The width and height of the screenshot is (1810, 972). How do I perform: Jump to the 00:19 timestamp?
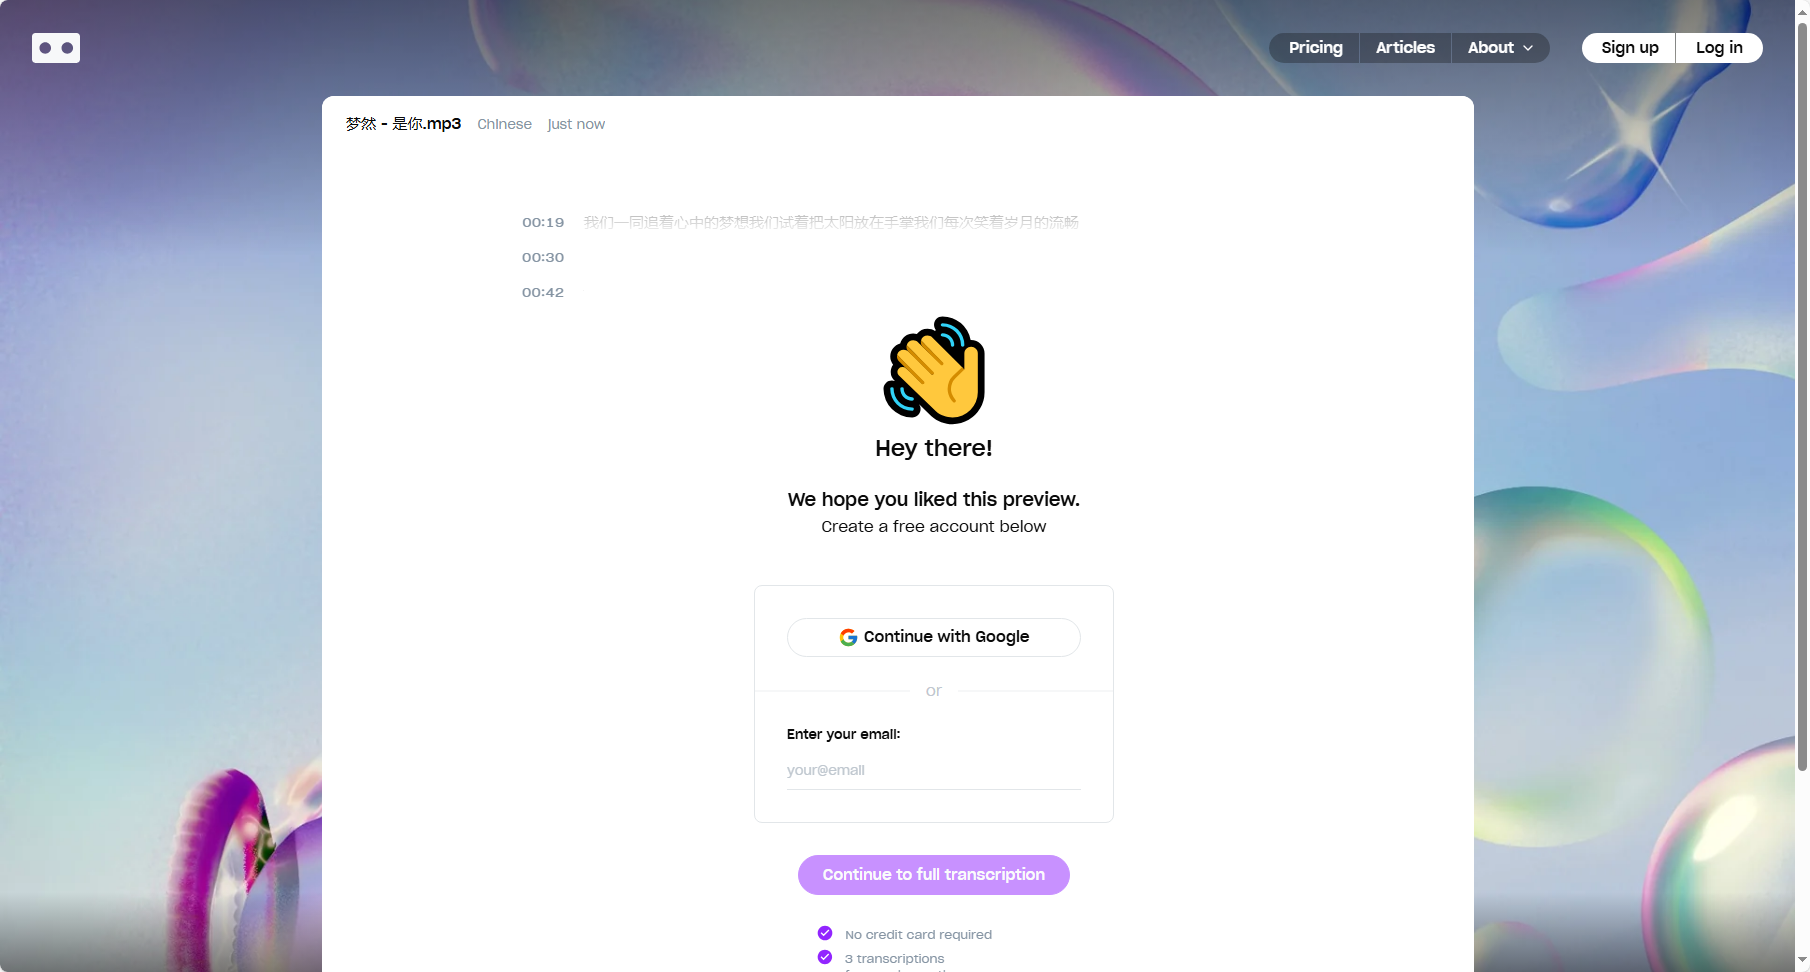click(x=543, y=222)
